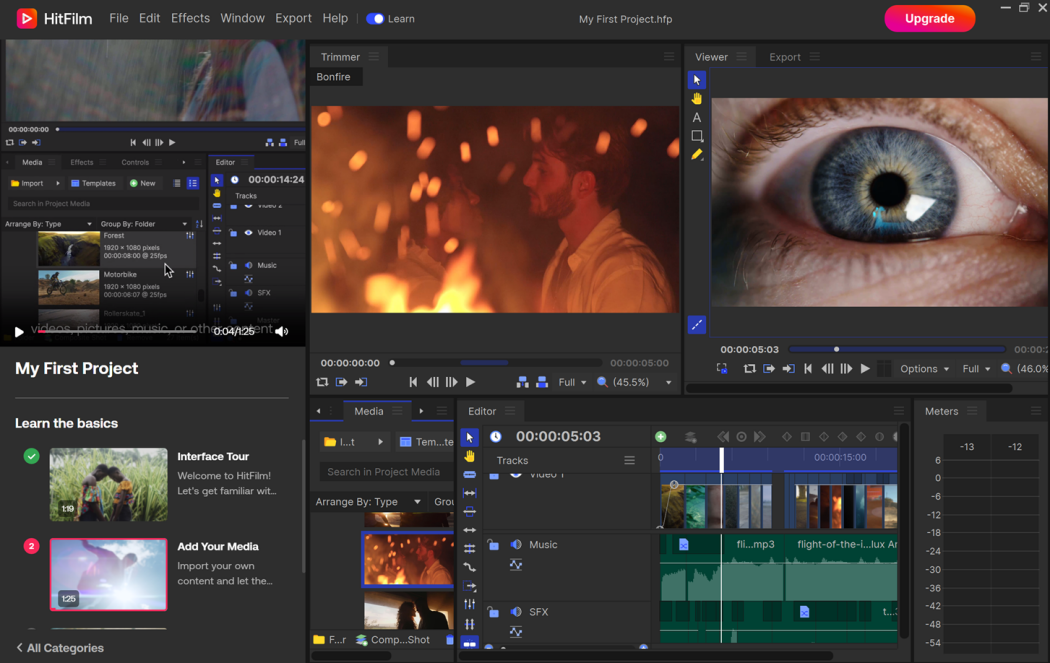Select the Hand tool in the Viewer toolbar
The height and width of the screenshot is (663, 1050).
(x=696, y=98)
